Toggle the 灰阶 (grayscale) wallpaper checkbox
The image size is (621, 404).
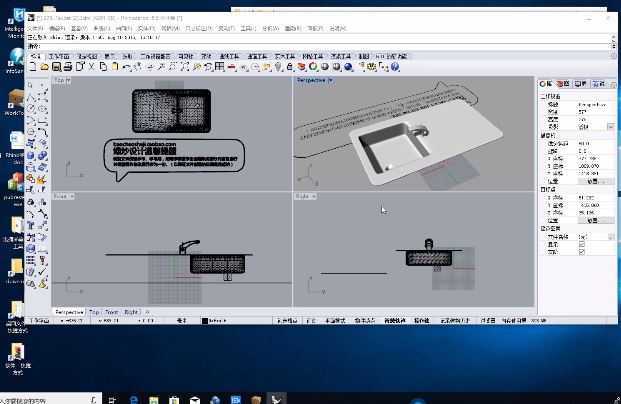(x=581, y=252)
